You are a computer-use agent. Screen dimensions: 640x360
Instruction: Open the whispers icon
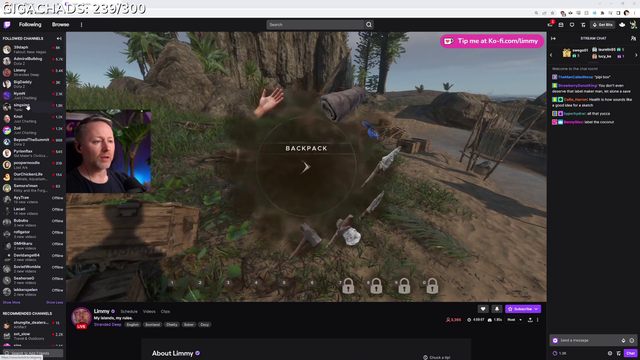572,25
